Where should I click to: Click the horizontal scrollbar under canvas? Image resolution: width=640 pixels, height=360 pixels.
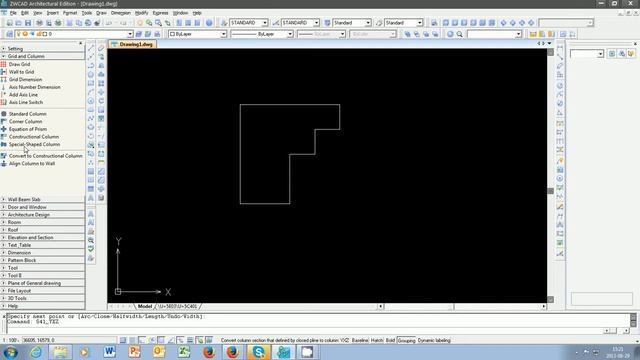coord(461,306)
